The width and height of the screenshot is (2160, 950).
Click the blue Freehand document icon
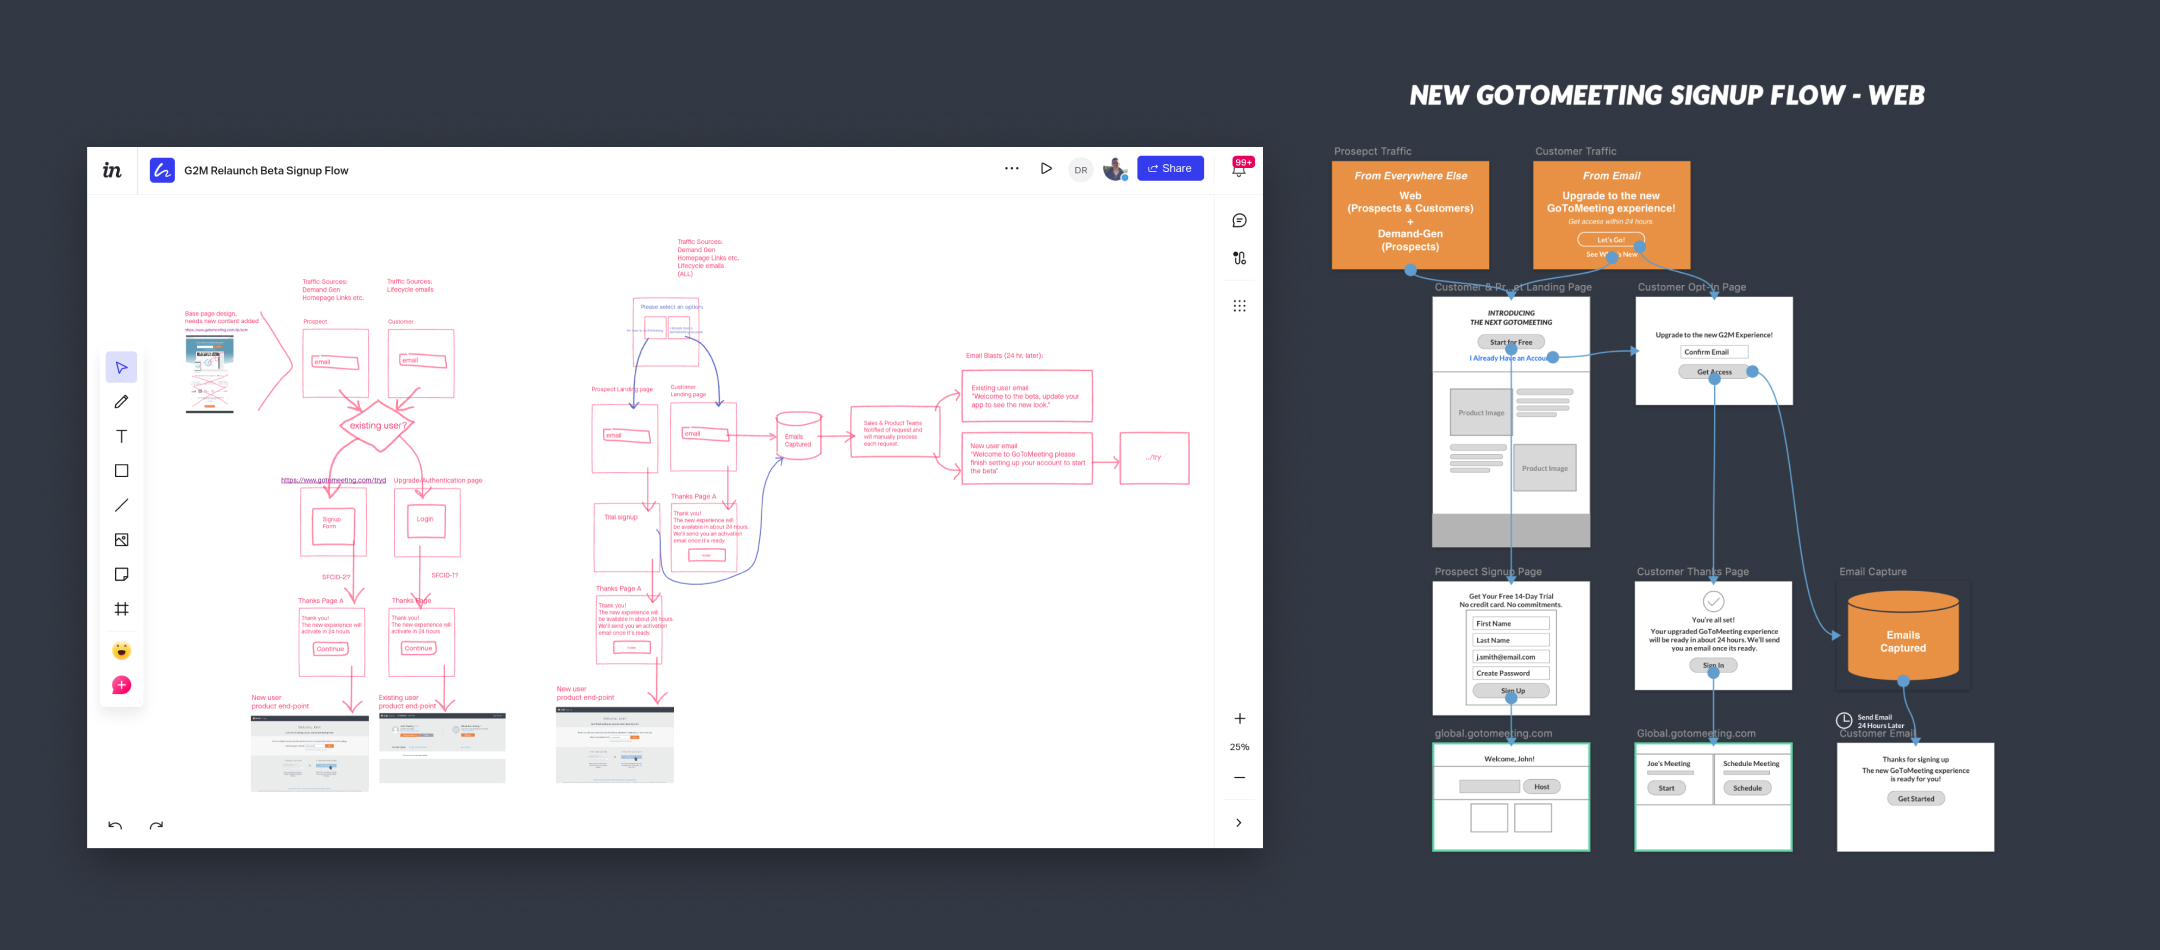pos(162,170)
